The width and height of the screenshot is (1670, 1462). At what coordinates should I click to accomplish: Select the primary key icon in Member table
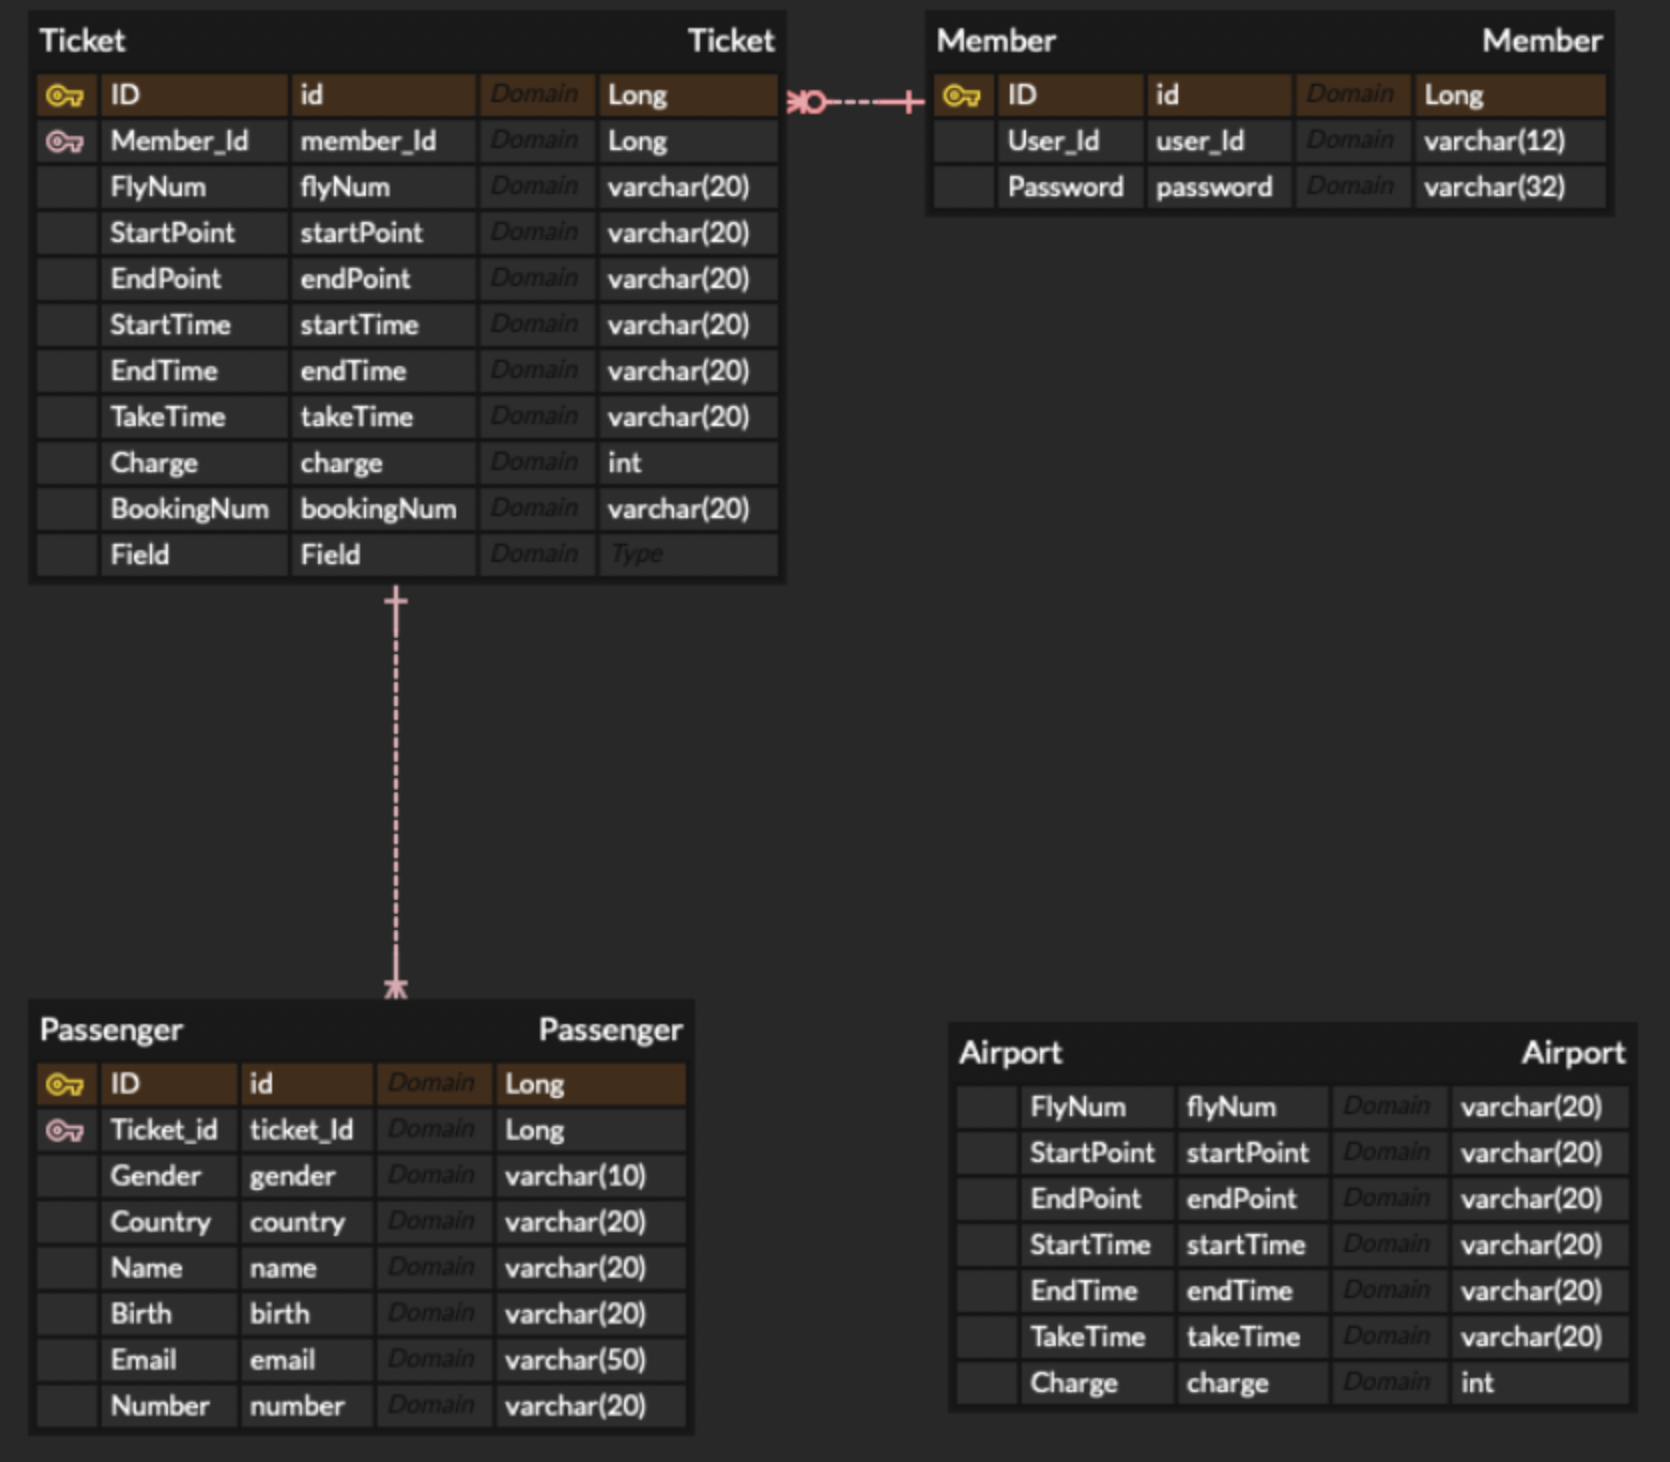[963, 95]
